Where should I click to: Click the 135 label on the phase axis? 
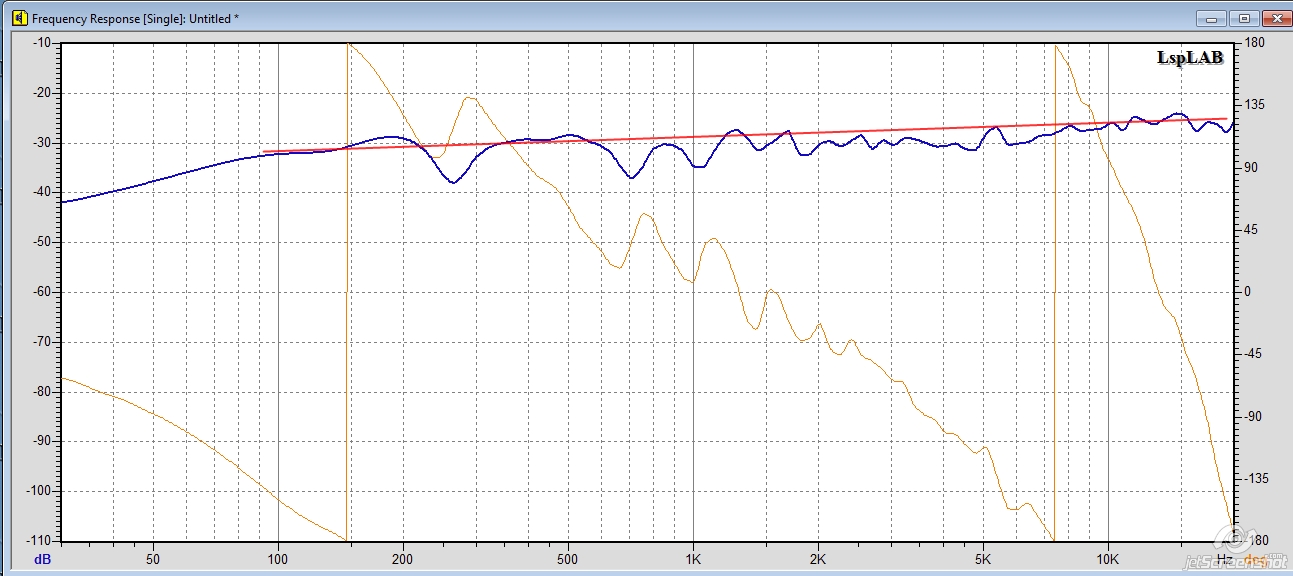coord(1254,105)
